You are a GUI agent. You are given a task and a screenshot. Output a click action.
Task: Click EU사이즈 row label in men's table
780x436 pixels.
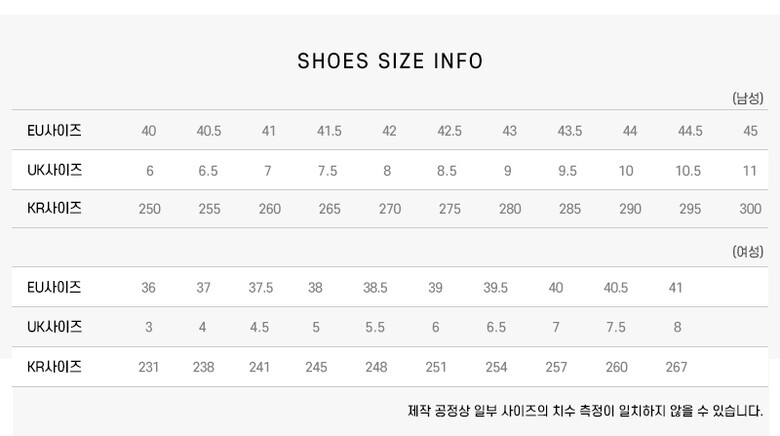tap(54, 131)
